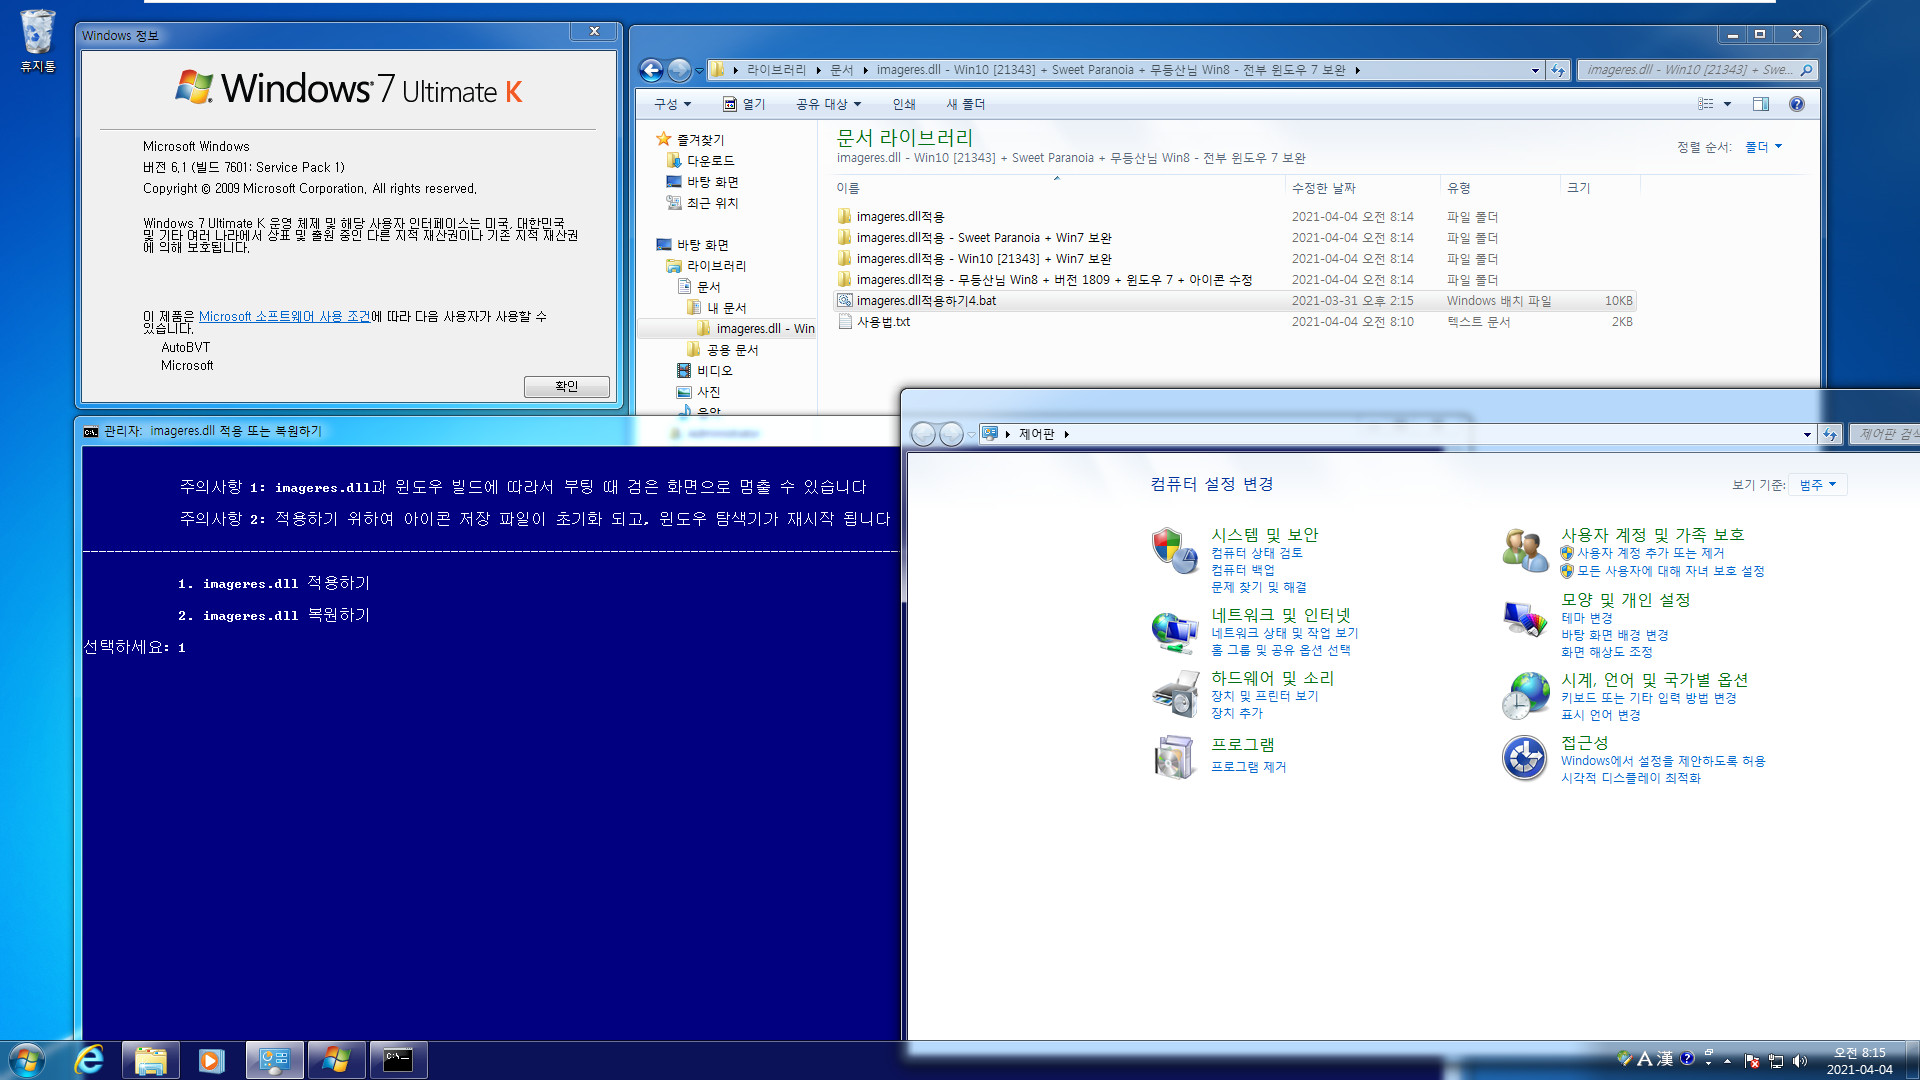
Task: Click 문서 breadcrumb in Explorer address bar
Action: click(x=841, y=70)
